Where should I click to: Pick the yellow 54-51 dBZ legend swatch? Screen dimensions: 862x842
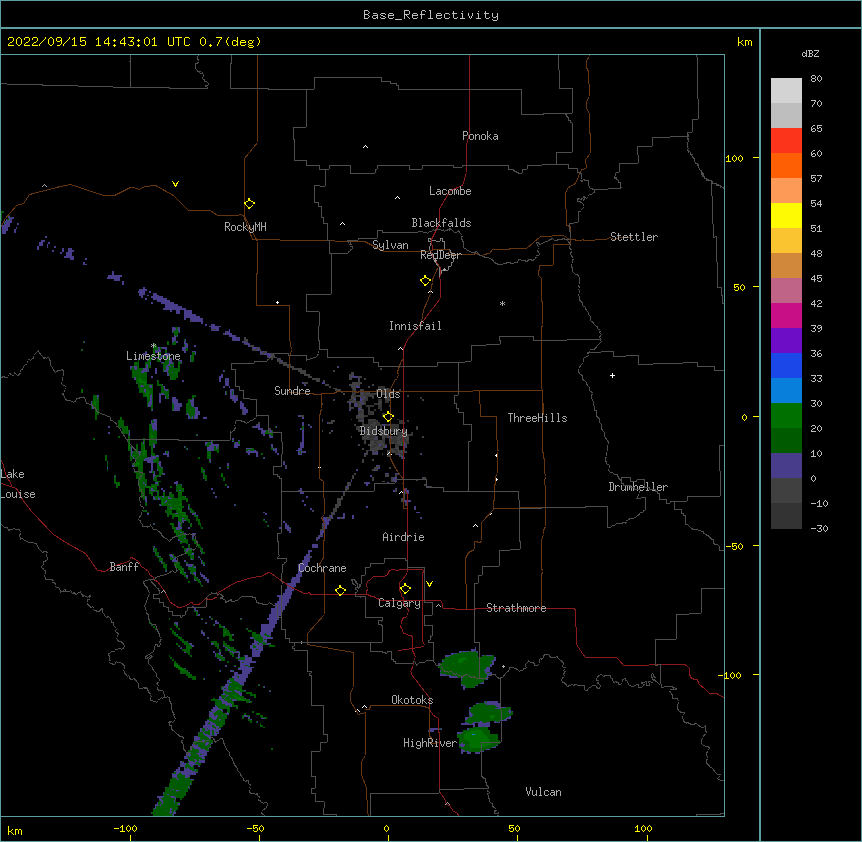click(786, 215)
